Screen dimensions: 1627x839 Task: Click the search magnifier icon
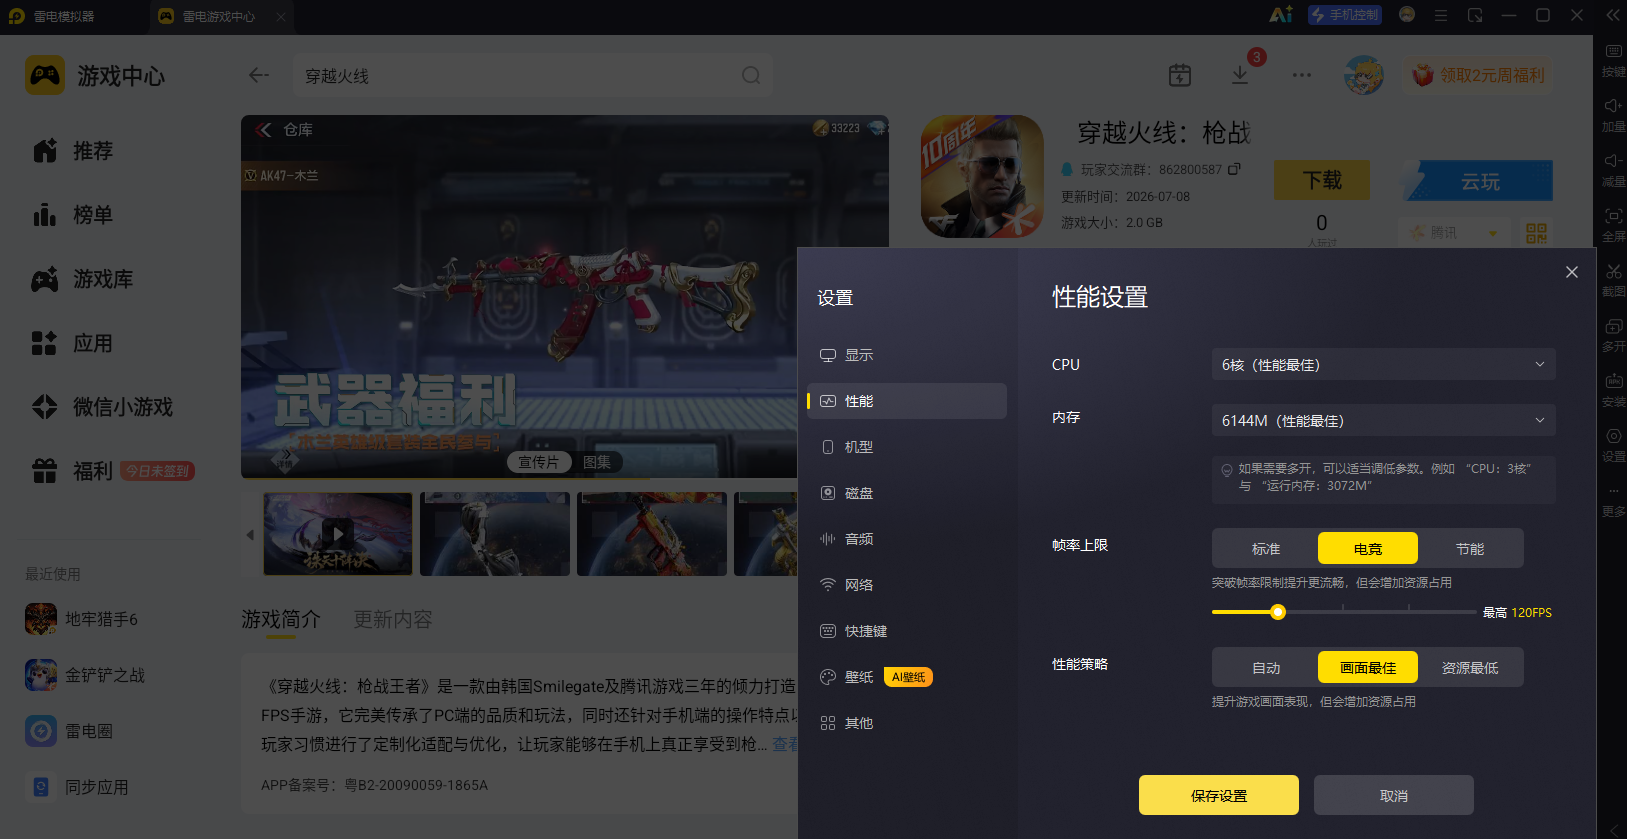751,75
